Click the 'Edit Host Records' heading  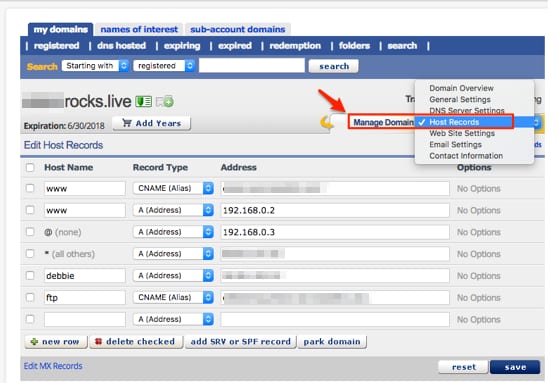tap(63, 145)
